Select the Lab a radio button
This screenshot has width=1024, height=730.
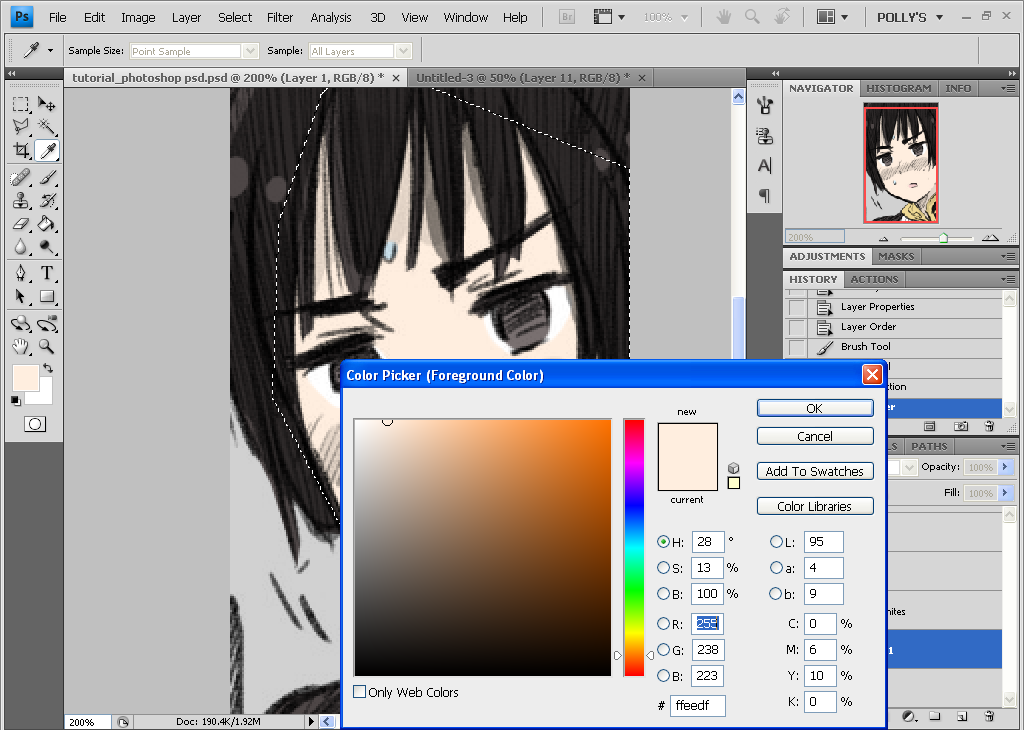pyautogui.click(x=776, y=568)
